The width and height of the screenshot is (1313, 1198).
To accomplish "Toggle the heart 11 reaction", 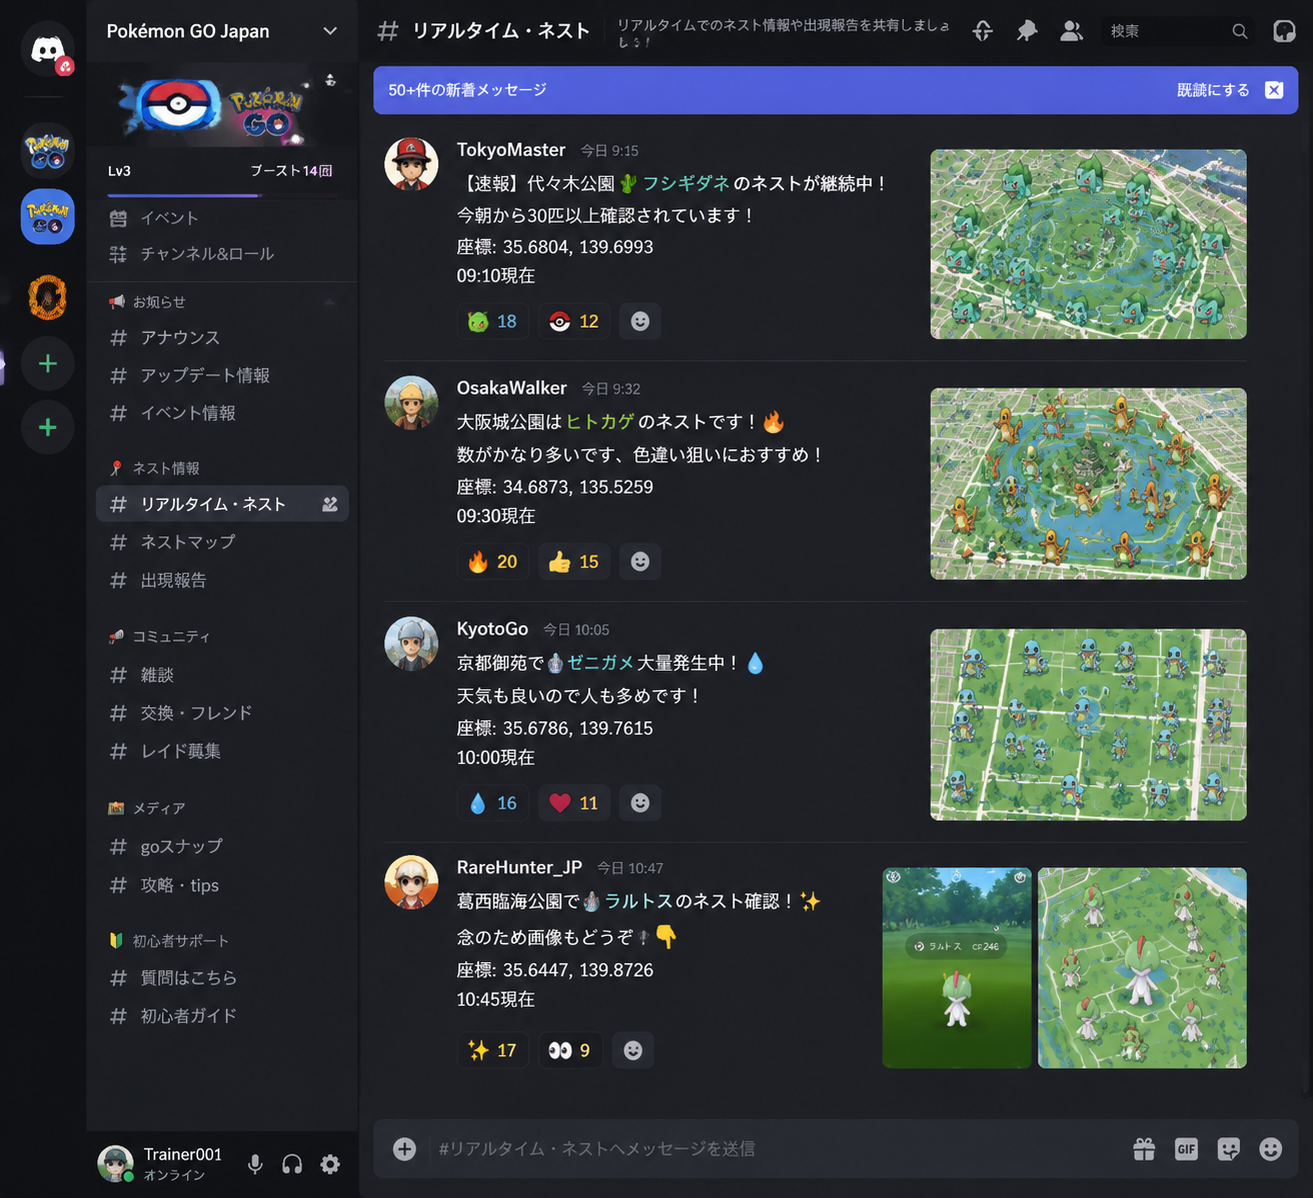I will pyautogui.click(x=574, y=803).
